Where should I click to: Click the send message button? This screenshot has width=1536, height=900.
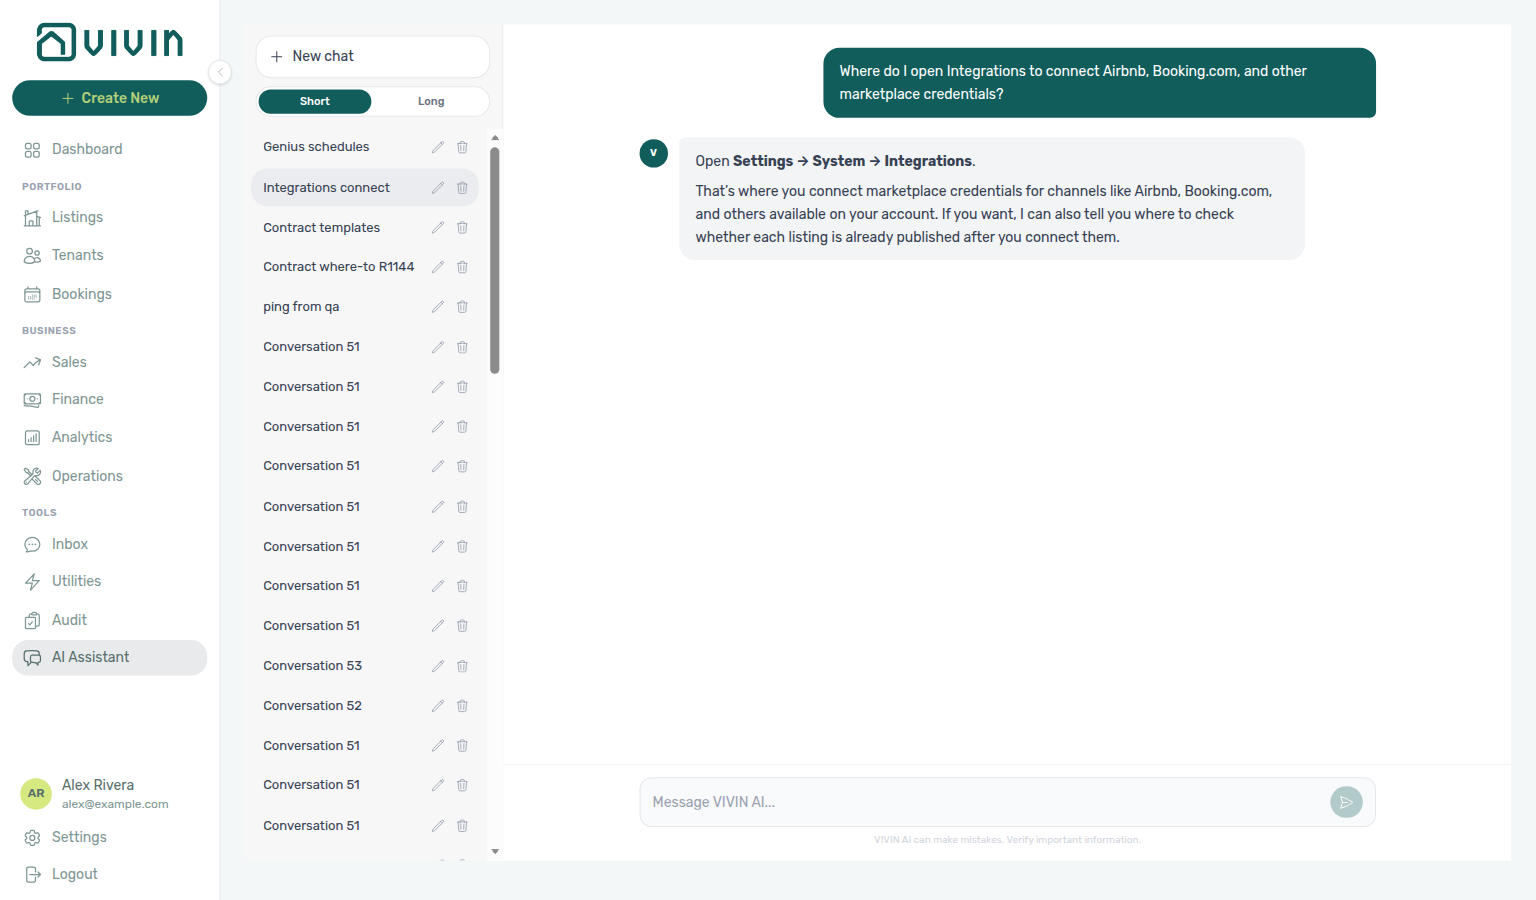coord(1346,802)
